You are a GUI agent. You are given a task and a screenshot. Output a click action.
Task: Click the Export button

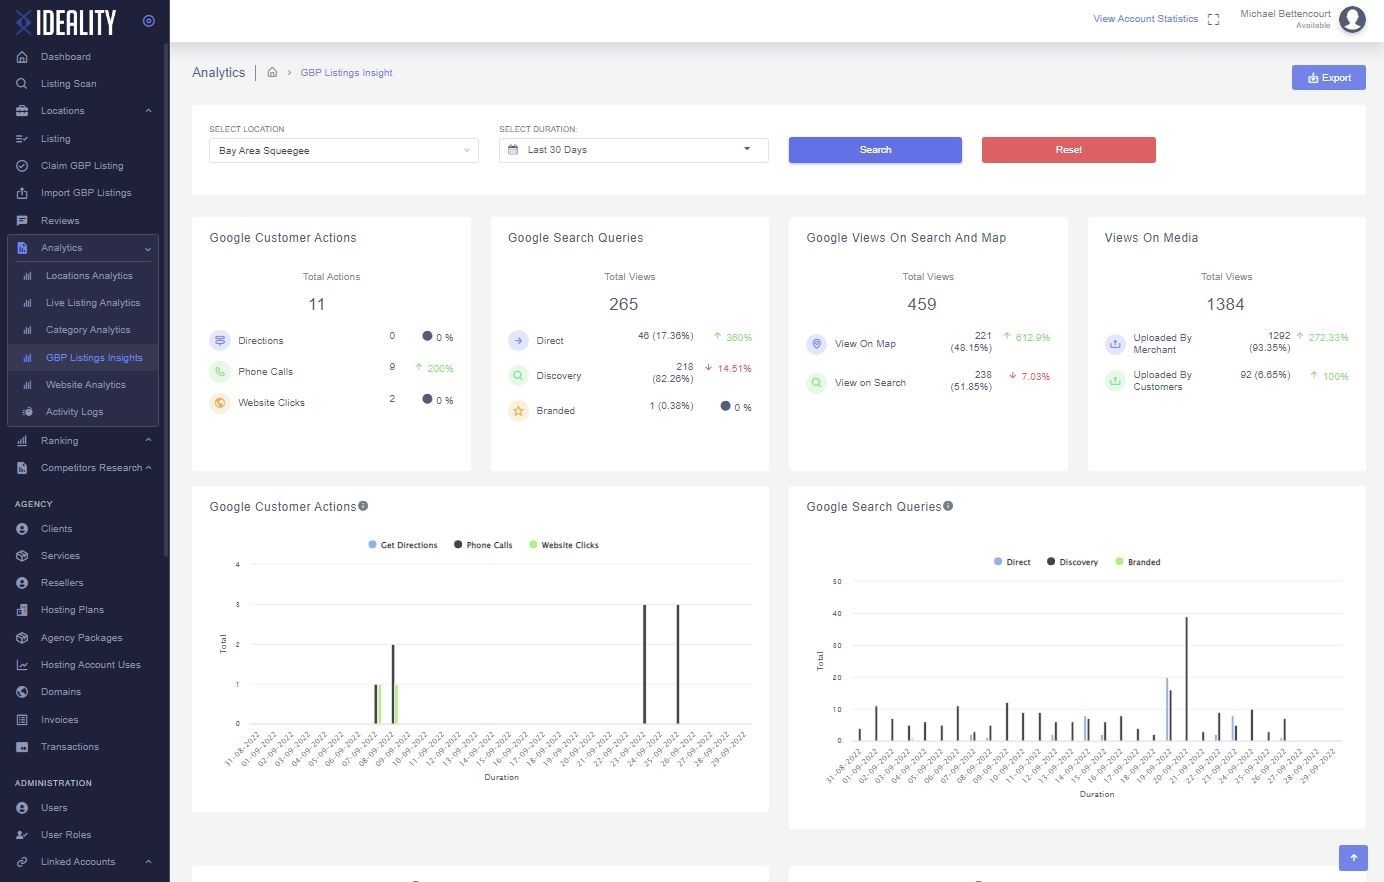[1329, 78]
